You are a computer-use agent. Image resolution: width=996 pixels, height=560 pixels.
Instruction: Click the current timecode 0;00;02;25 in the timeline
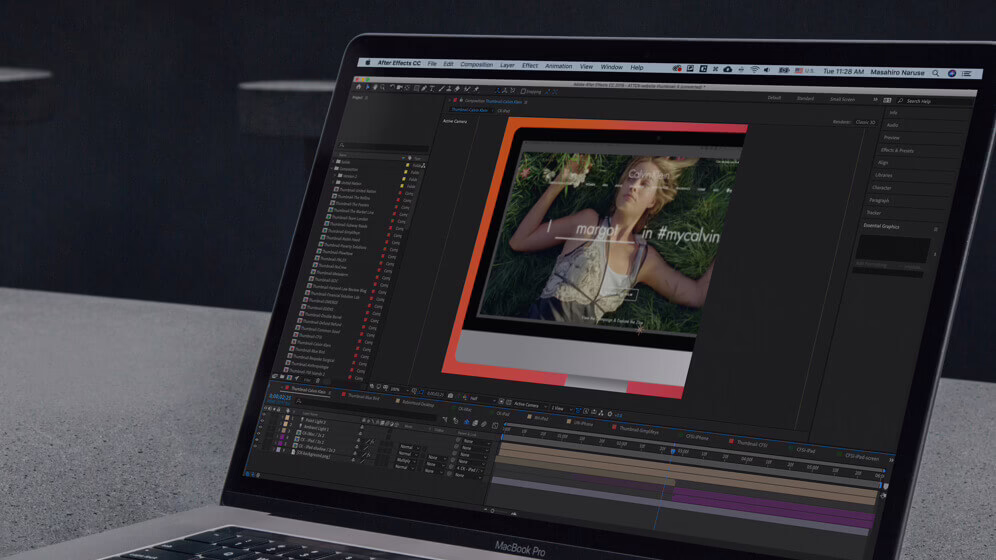click(280, 397)
